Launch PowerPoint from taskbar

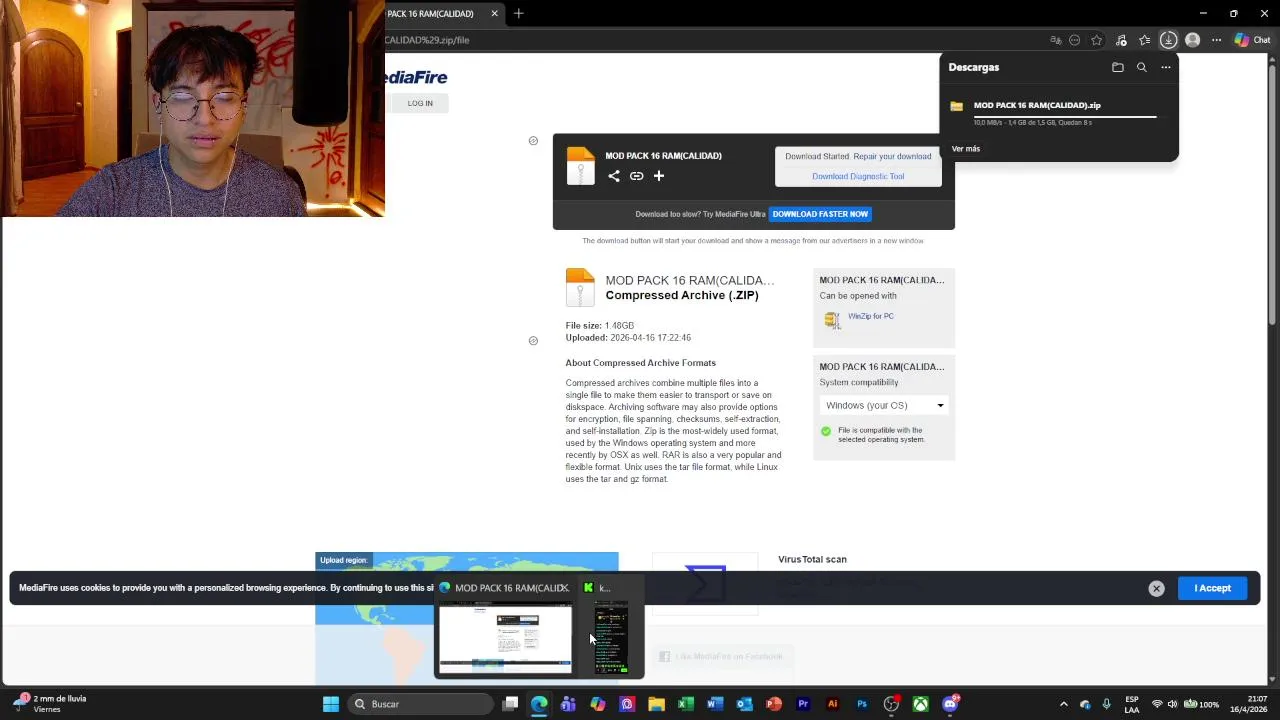pyautogui.click(x=773, y=704)
